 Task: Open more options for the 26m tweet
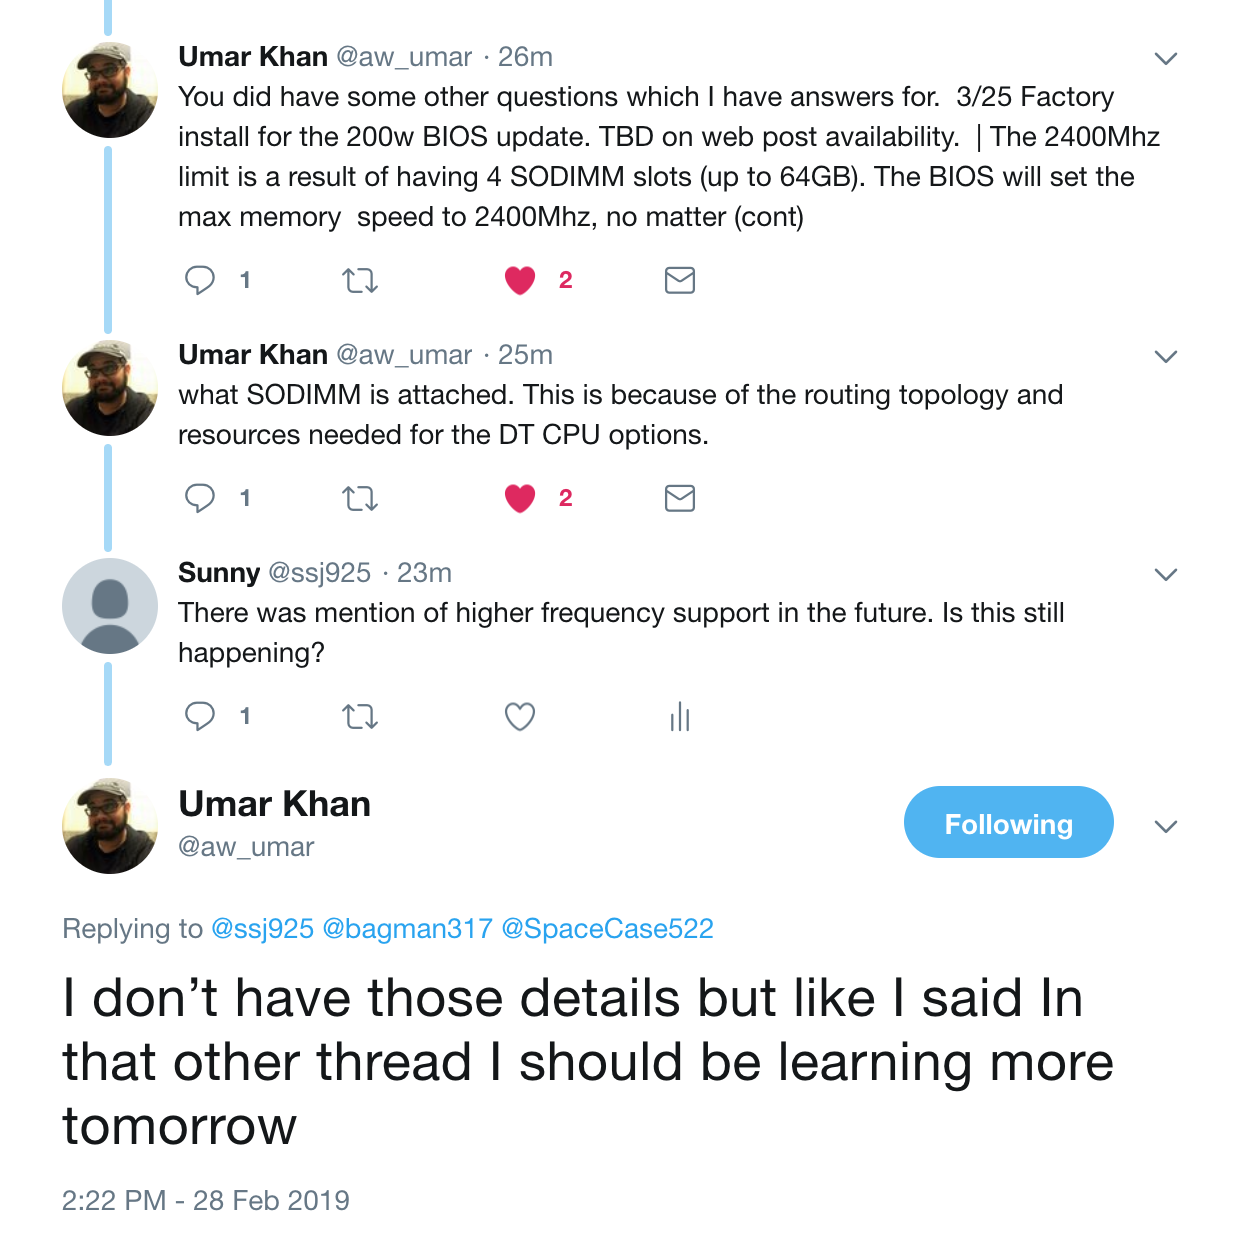[x=1165, y=59]
